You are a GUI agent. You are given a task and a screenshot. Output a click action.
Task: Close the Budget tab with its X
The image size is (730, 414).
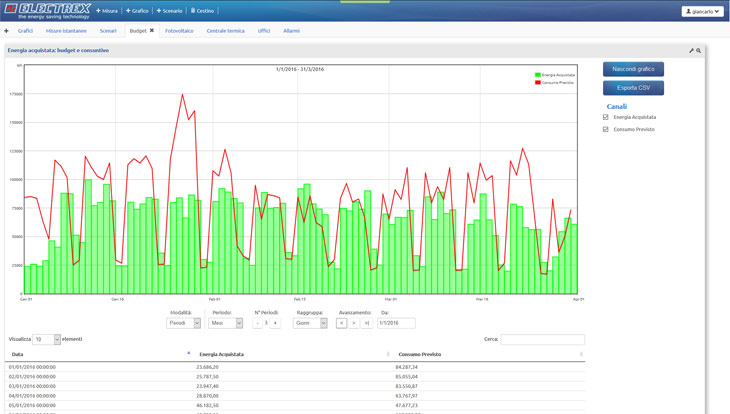click(152, 31)
